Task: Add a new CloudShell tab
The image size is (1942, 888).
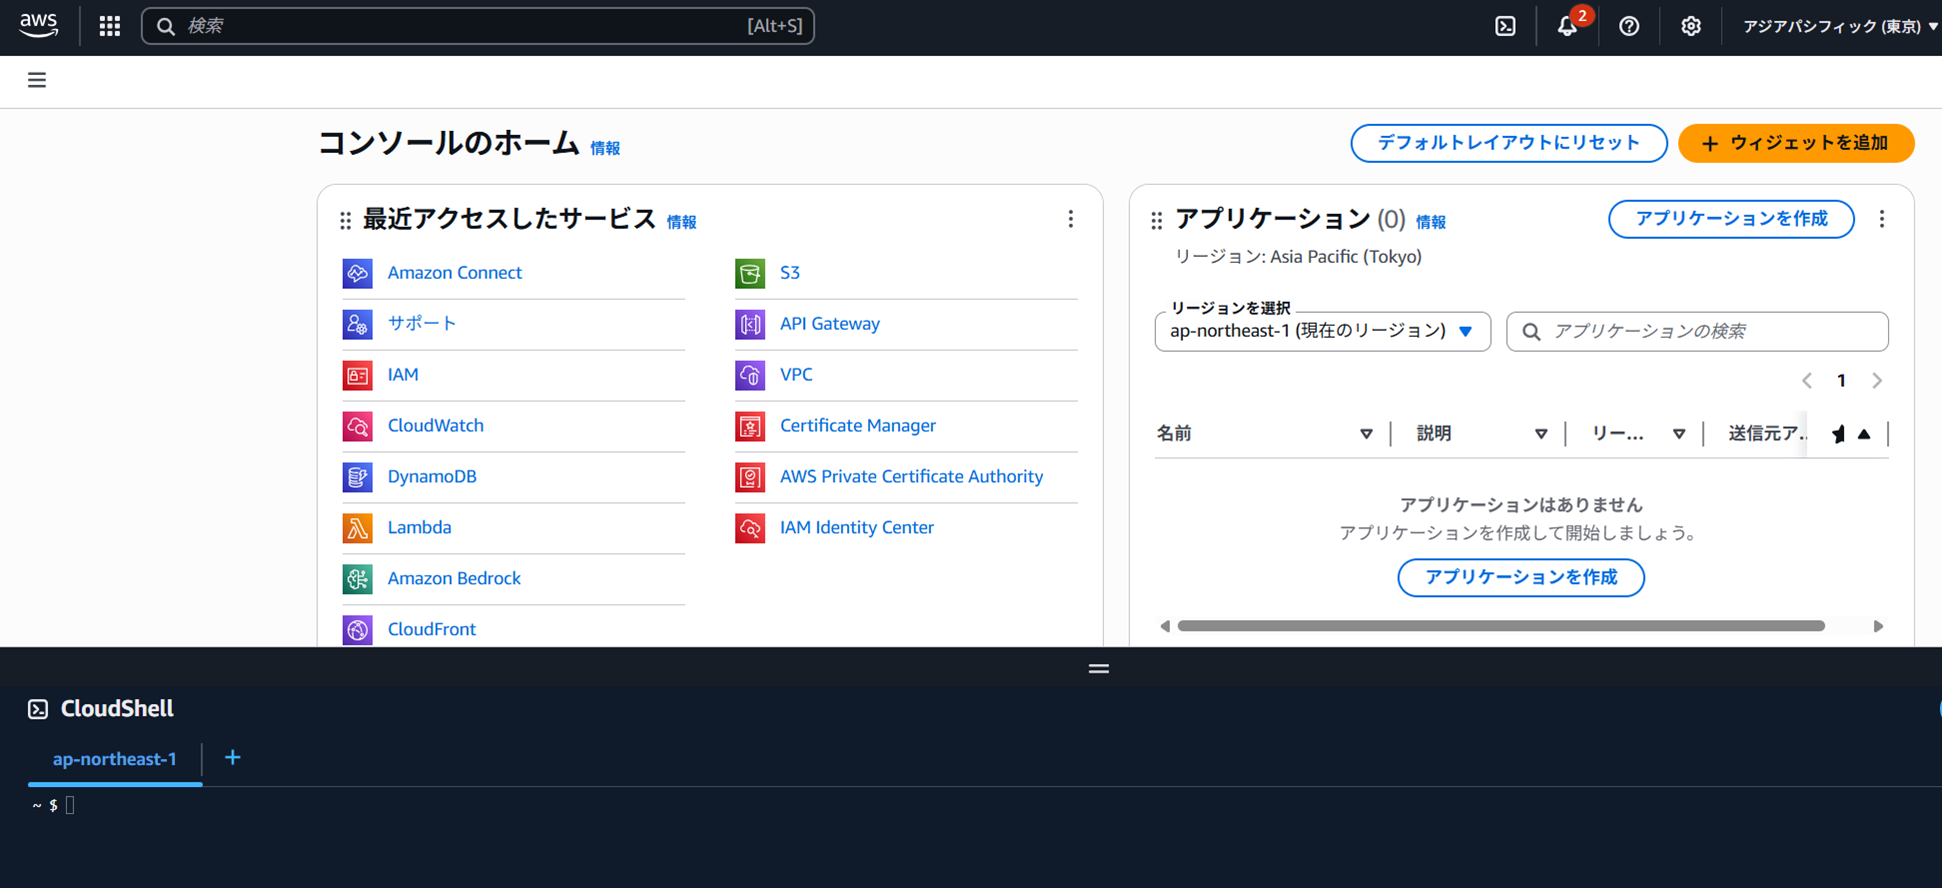Action: click(233, 758)
